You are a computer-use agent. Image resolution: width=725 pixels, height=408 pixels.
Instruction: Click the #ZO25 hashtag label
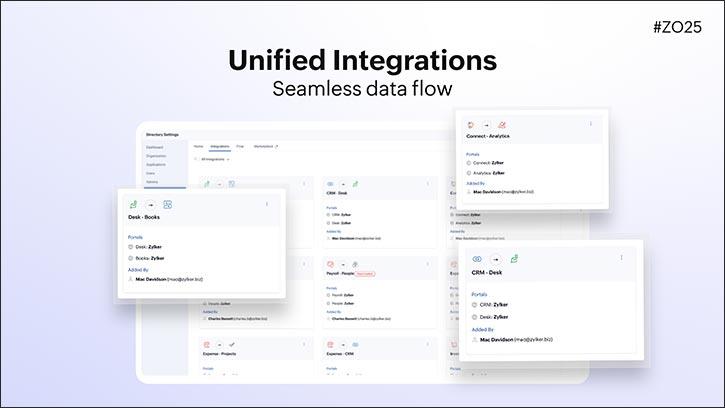point(679,27)
